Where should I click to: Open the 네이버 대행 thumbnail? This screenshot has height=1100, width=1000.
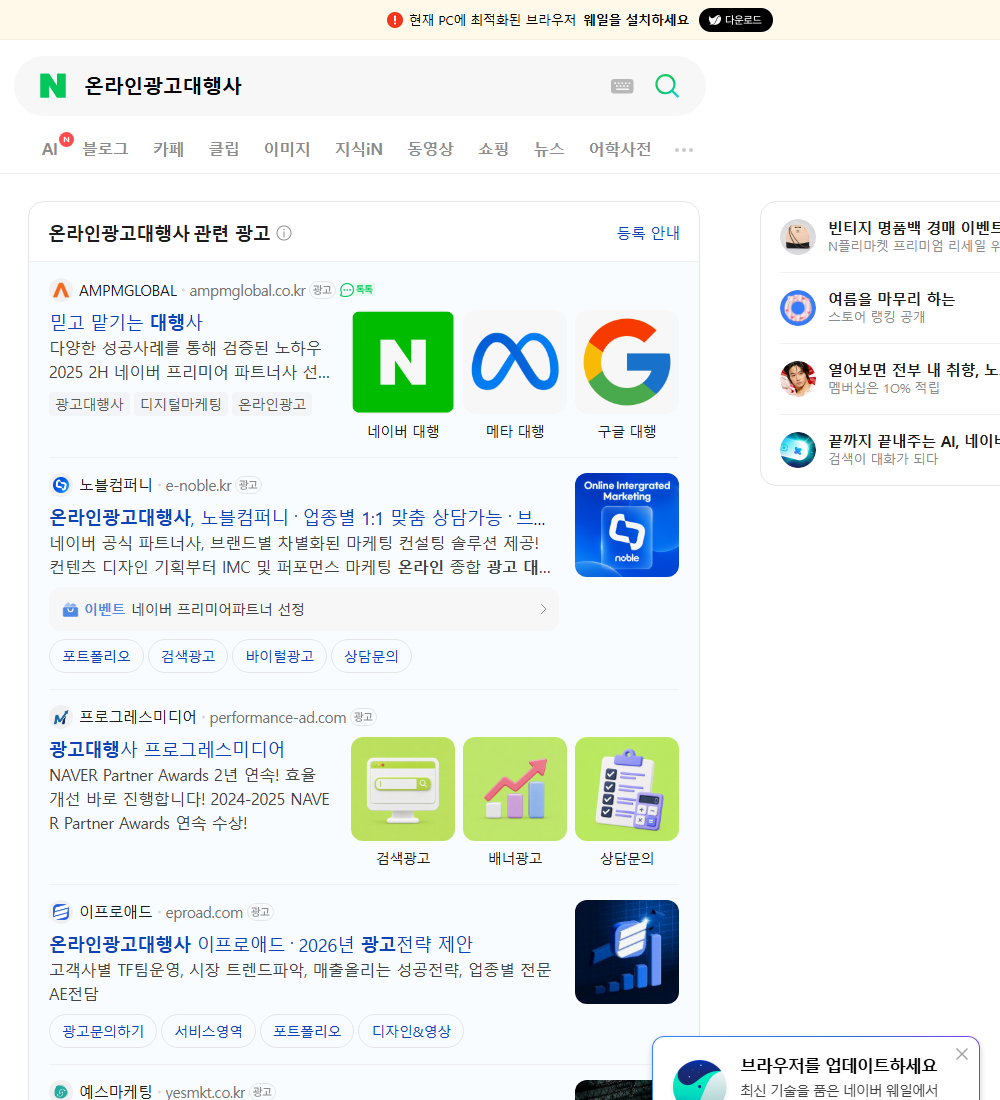click(403, 362)
